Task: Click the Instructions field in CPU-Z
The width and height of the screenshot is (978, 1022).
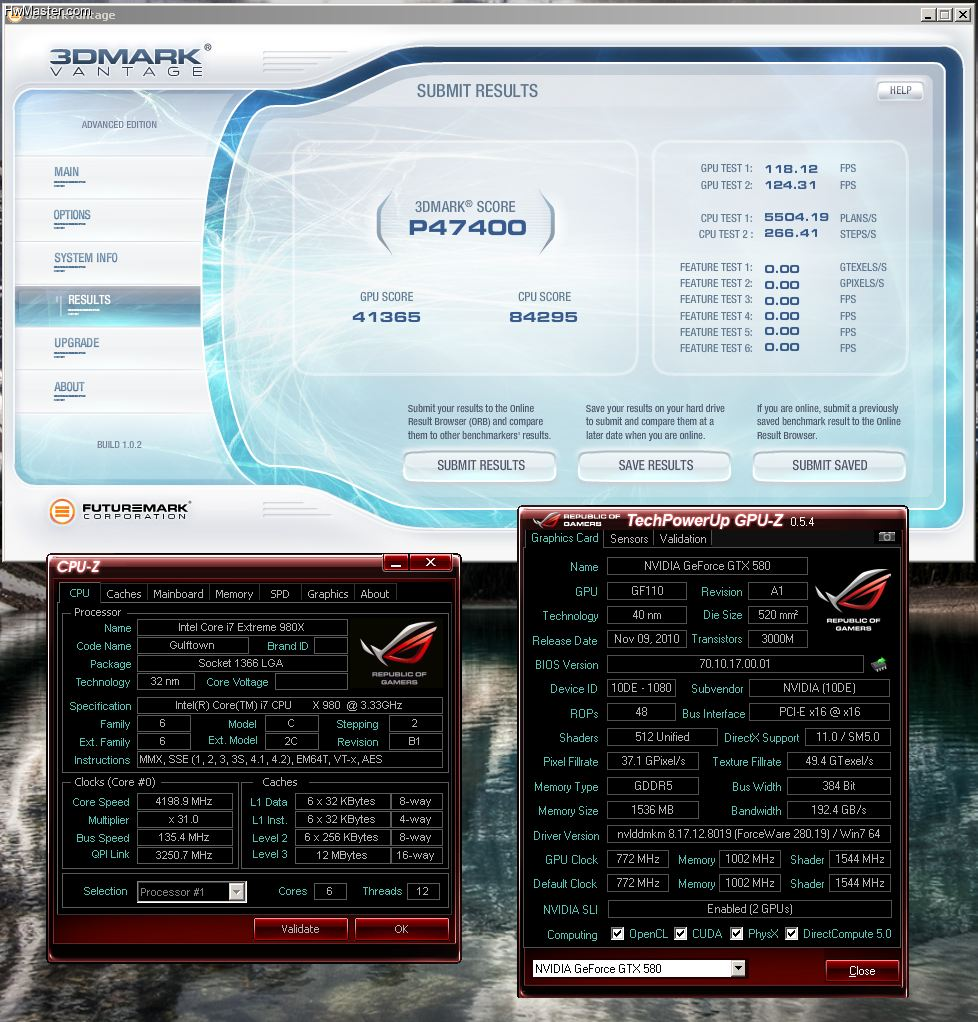Action: click(290, 759)
